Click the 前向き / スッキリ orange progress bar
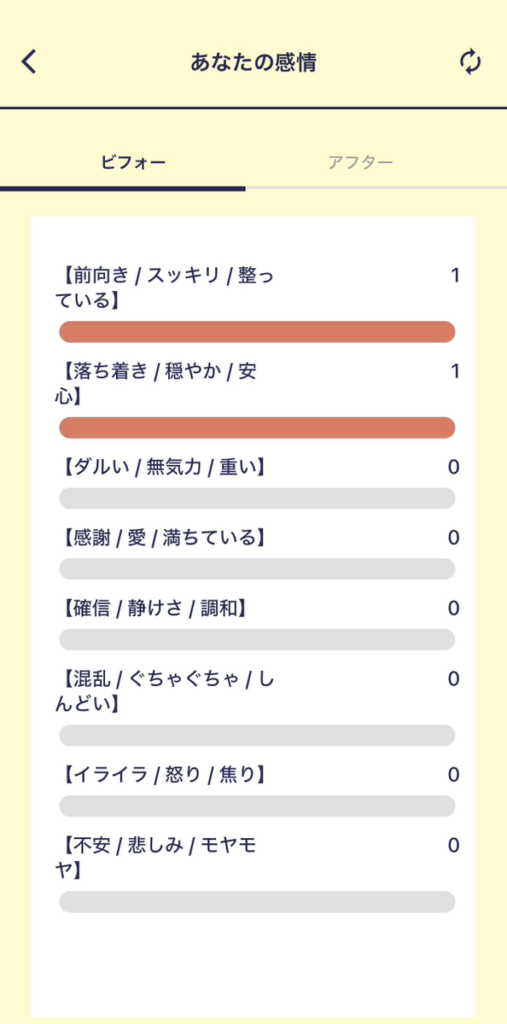Viewport: 507px width, 1024px height. (x=257, y=332)
